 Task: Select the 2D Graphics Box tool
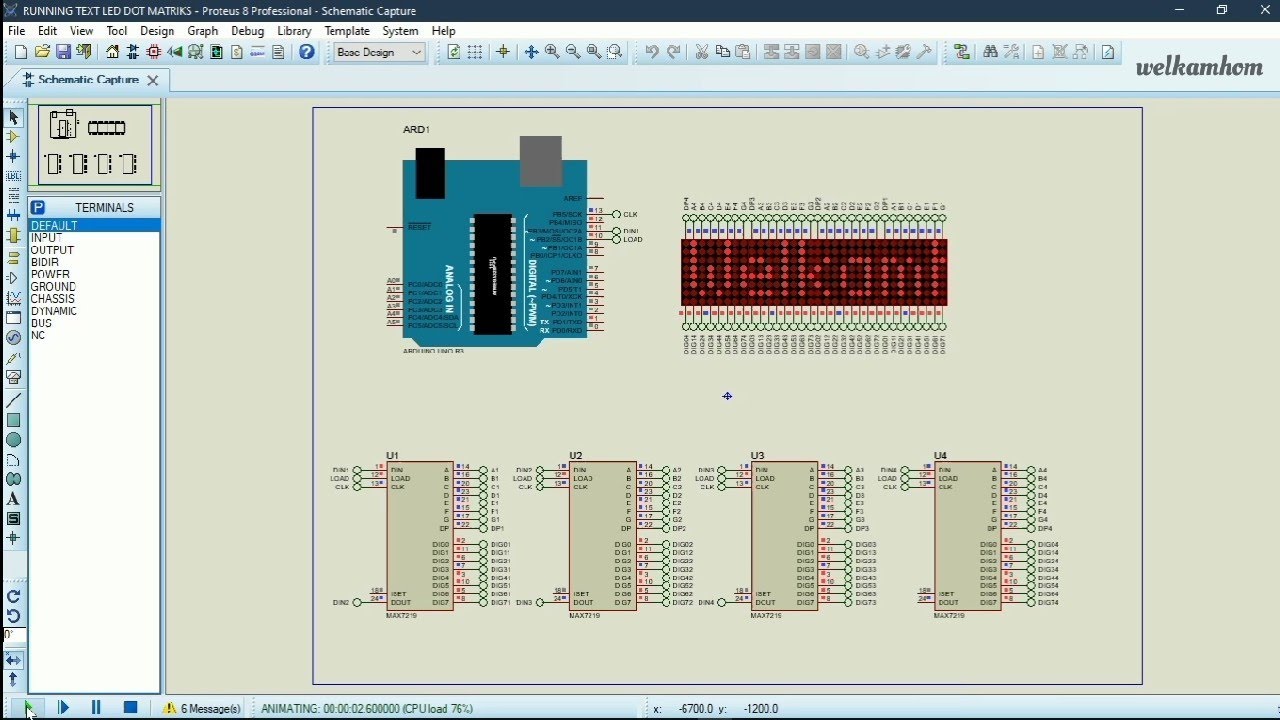click(13, 420)
